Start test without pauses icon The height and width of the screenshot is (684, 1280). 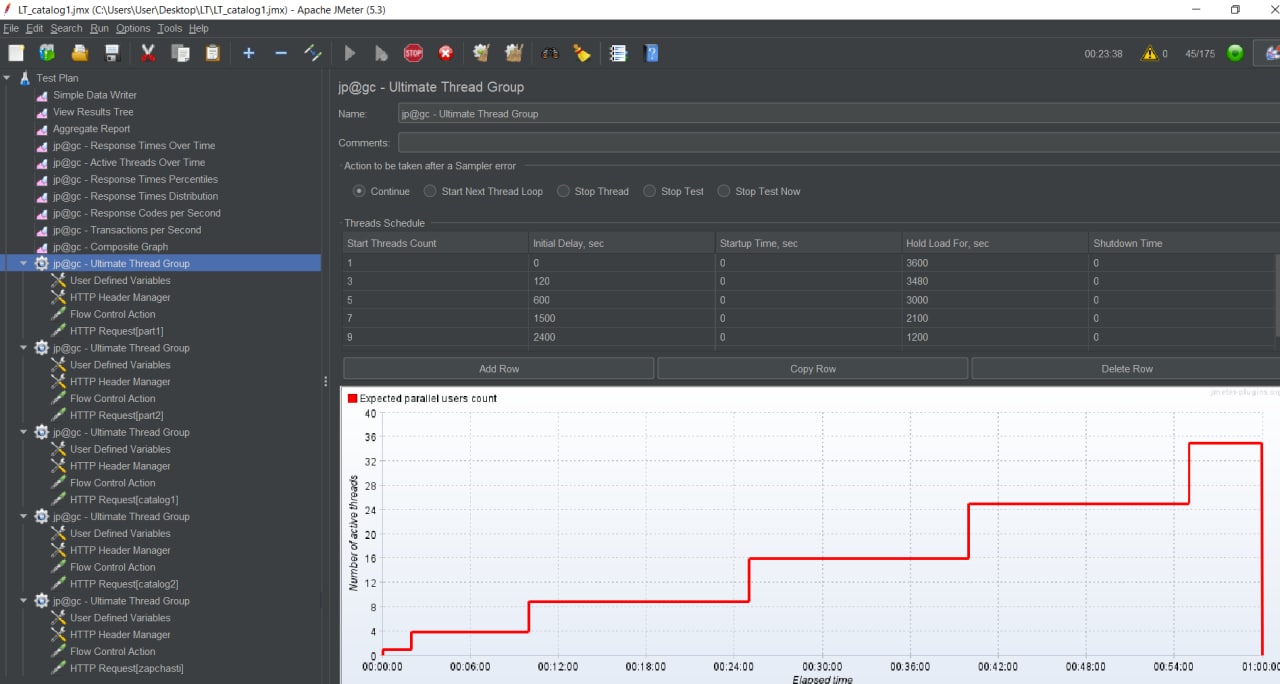[x=381, y=53]
